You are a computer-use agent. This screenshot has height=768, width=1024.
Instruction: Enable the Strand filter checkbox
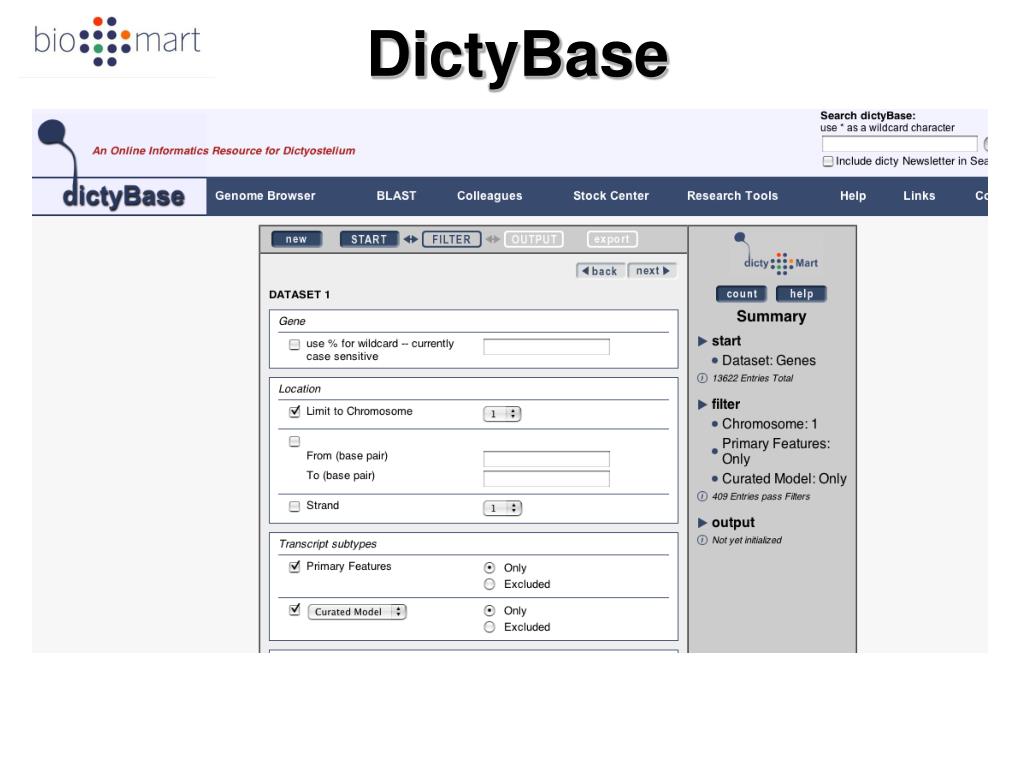click(x=295, y=506)
